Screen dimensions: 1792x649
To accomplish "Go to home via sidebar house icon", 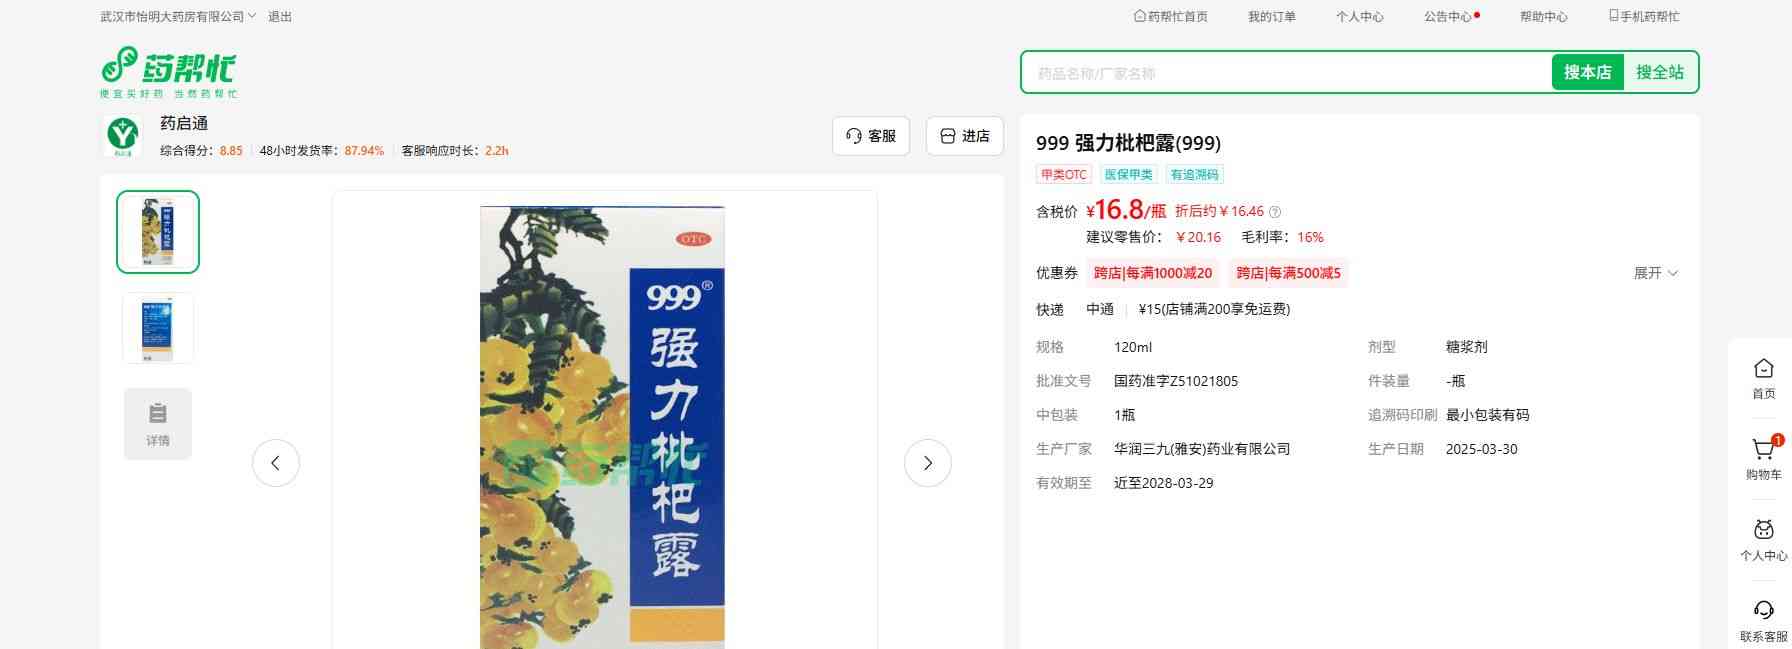I will point(1763,368).
